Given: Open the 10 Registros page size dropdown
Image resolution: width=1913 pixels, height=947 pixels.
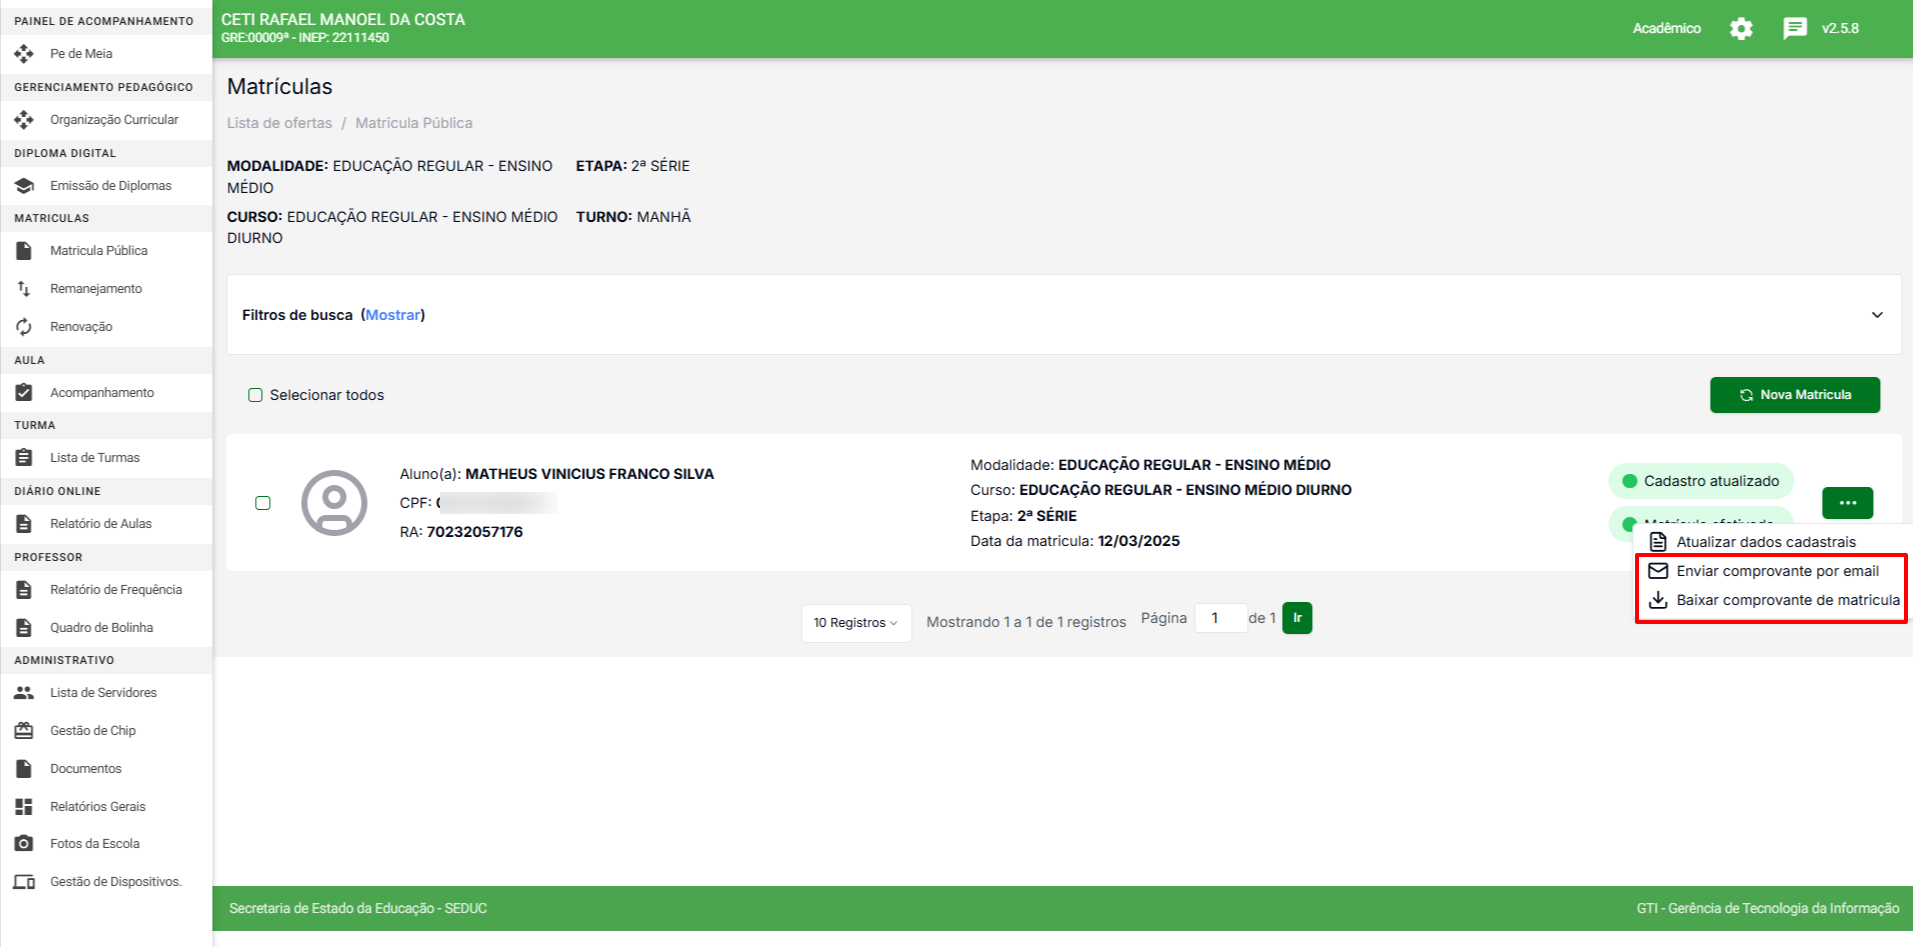Looking at the screenshot, I should 855,623.
